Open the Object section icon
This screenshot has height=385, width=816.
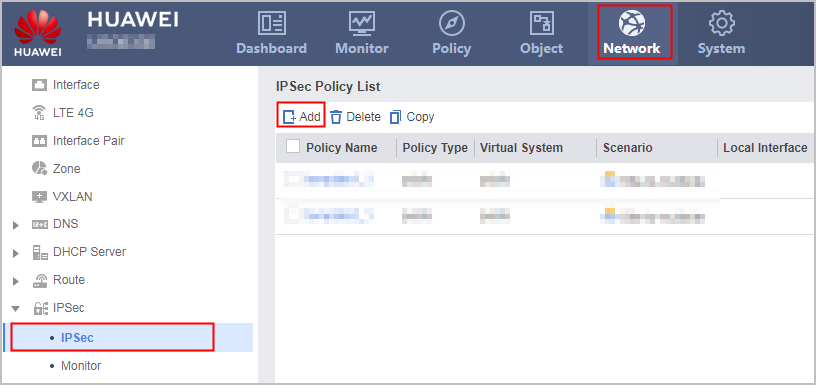541,23
